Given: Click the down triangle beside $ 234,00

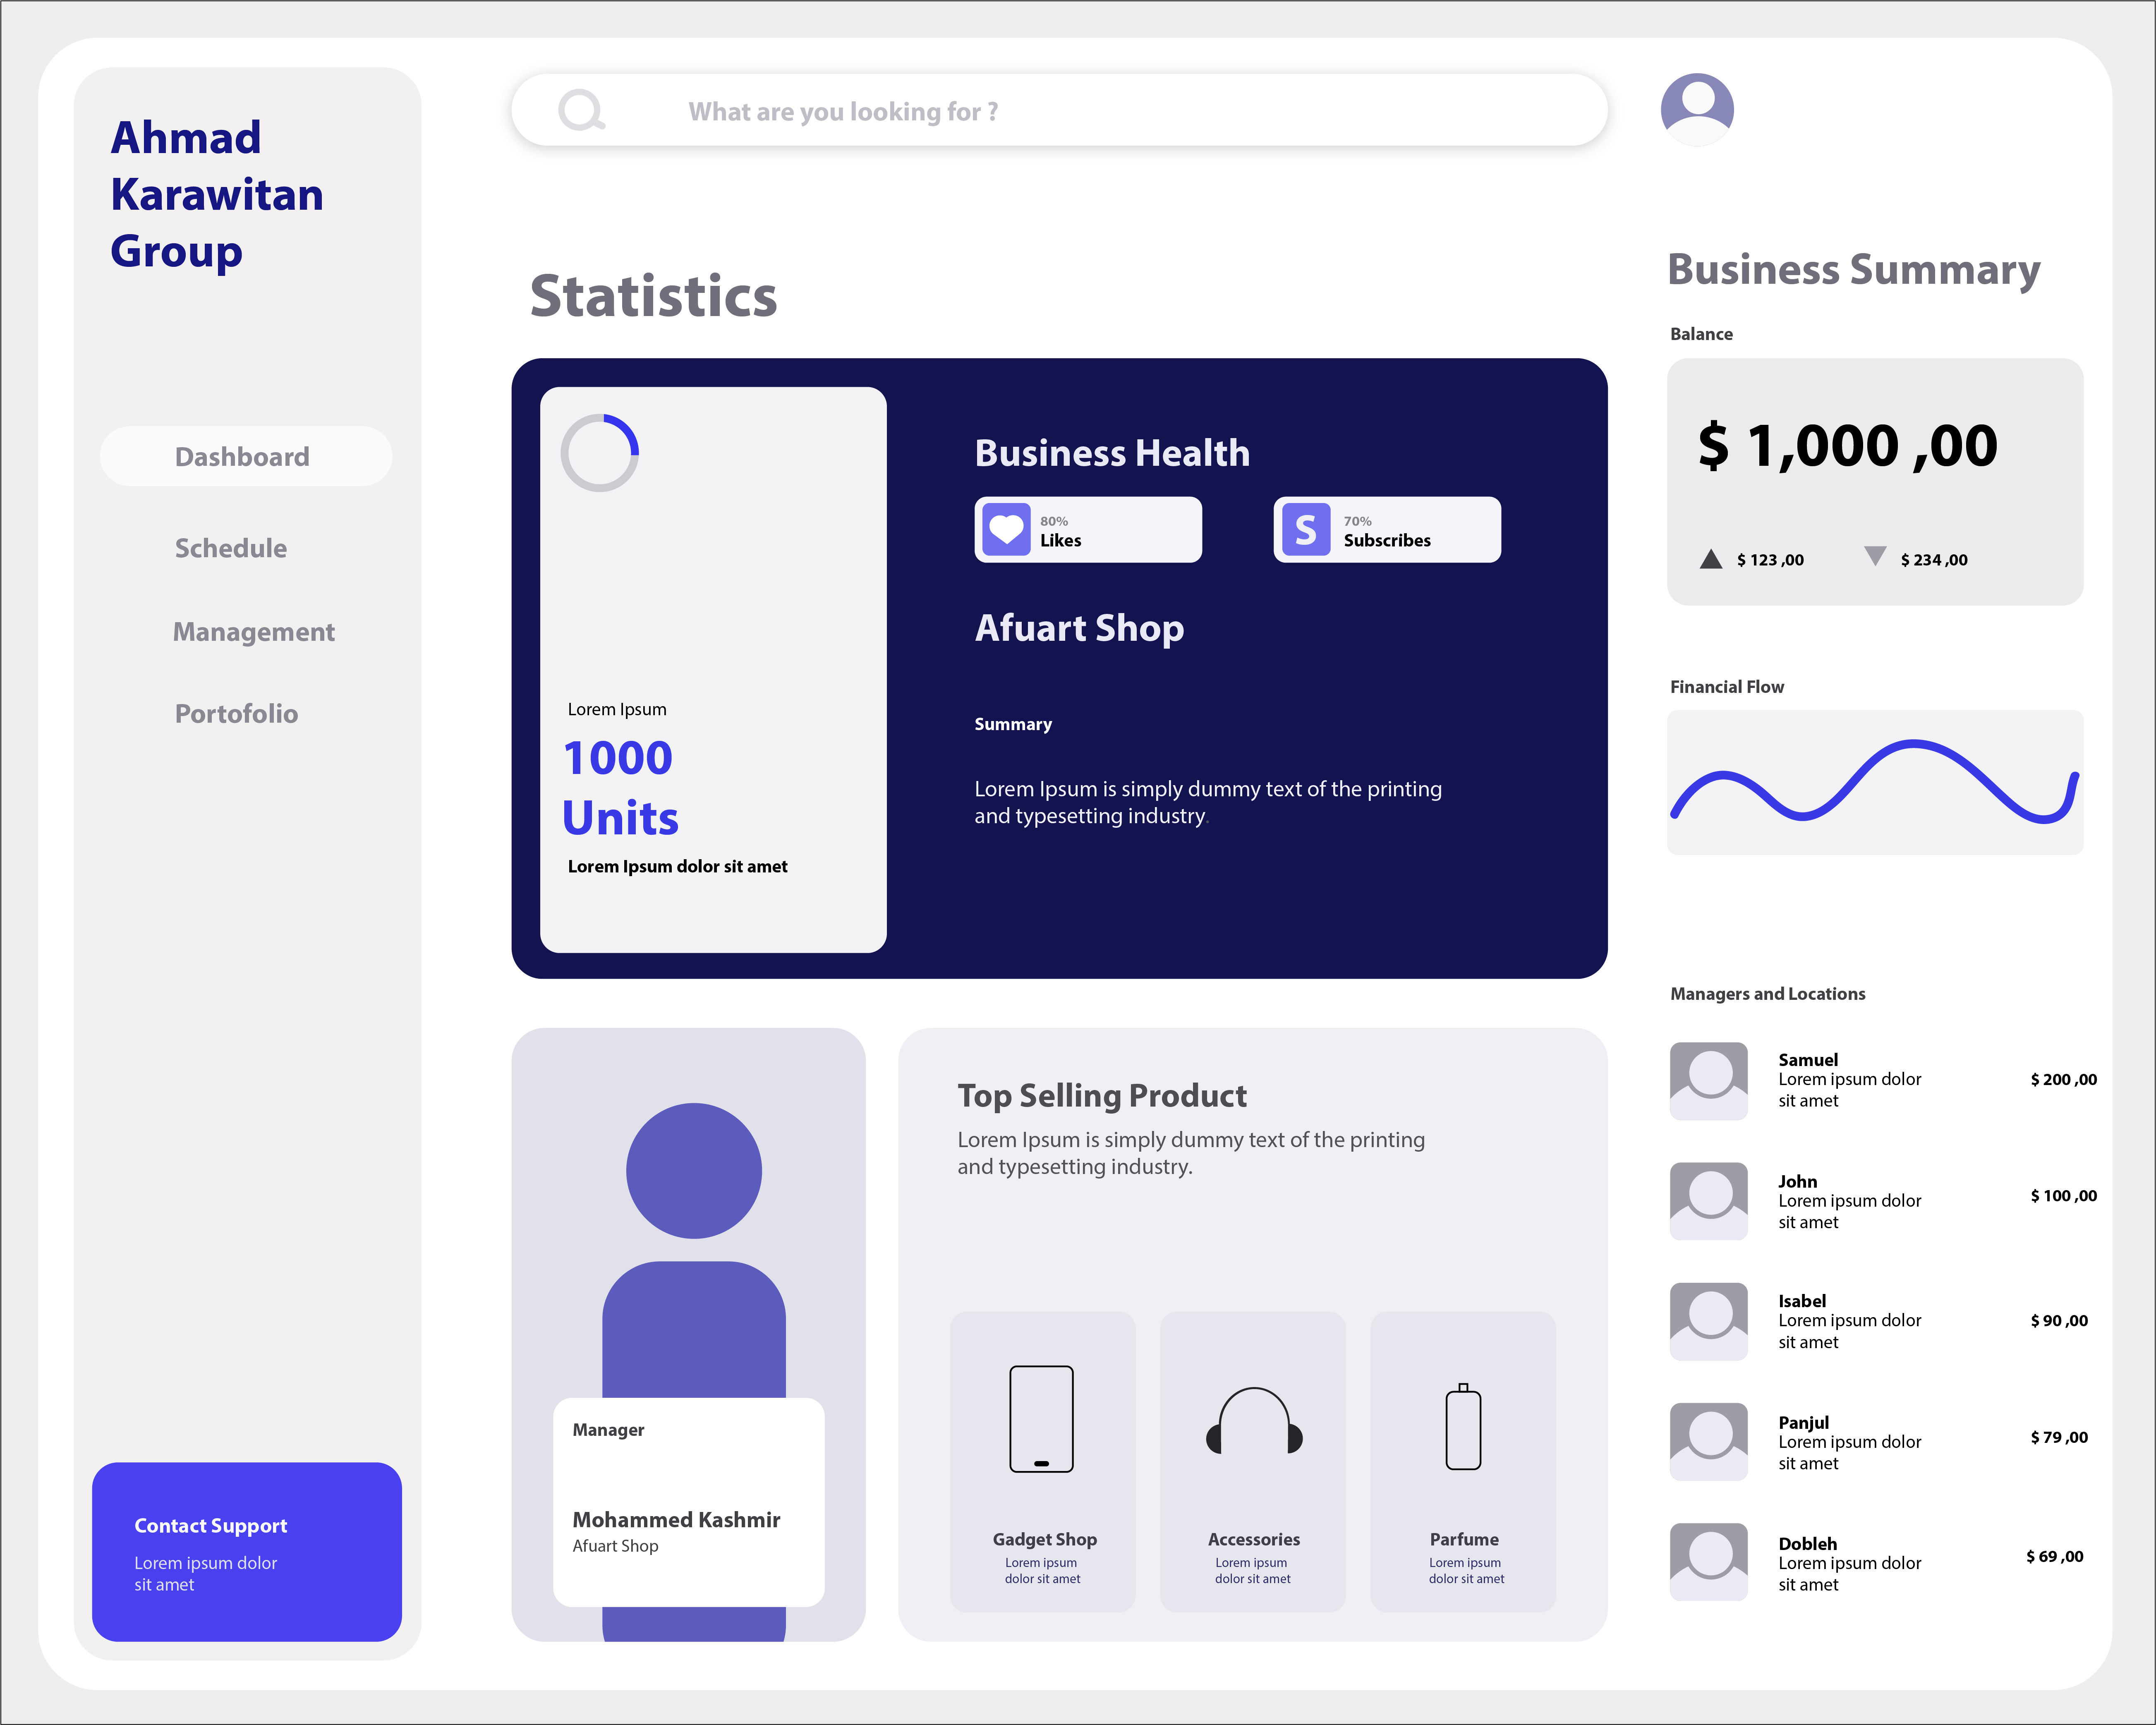Looking at the screenshot, I should pos(1875,556).
